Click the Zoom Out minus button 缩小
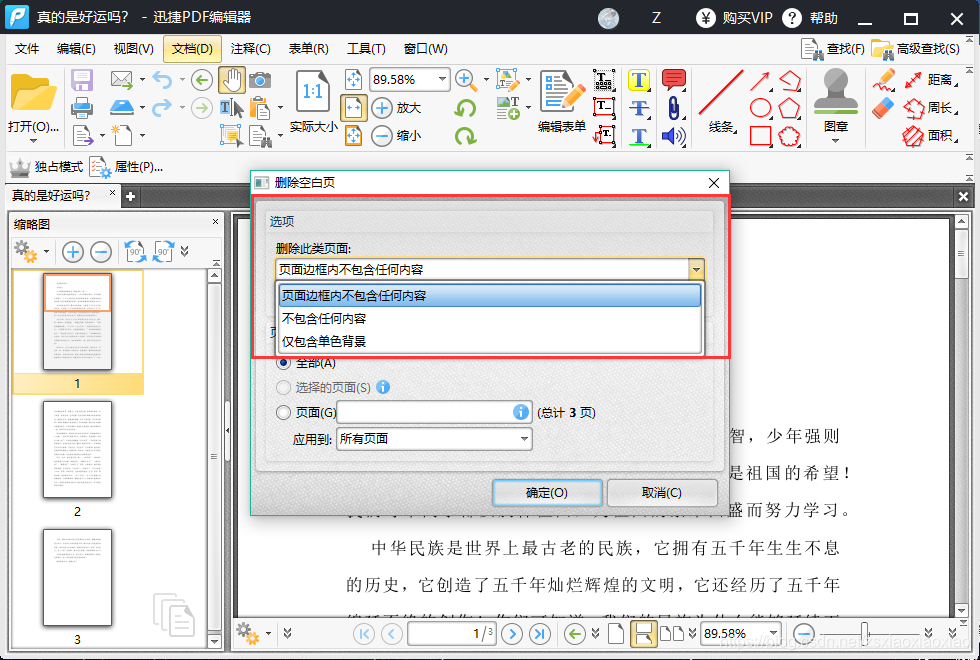The width and height of the screenshot is (980, 660). pyautogui.click(x=396, y=135)
